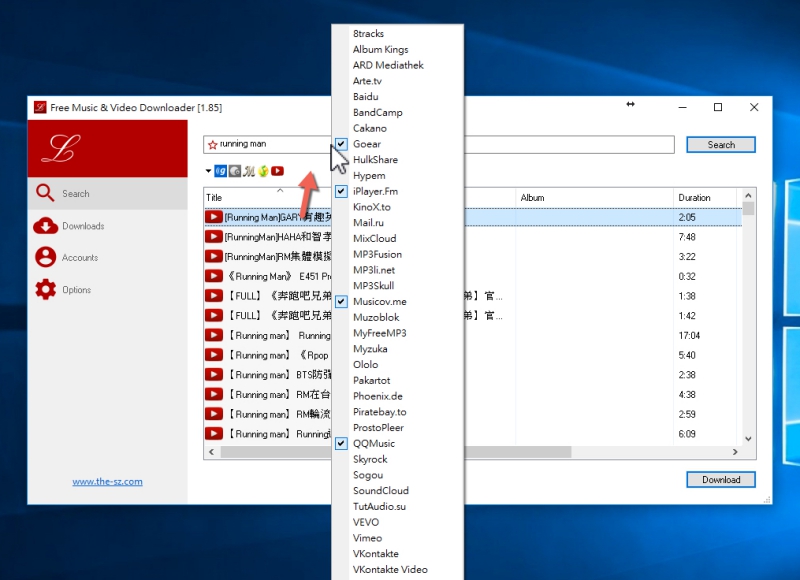Click the Goear source icon below search
Screen dimensions: 800x580
[x=220, y=171]
